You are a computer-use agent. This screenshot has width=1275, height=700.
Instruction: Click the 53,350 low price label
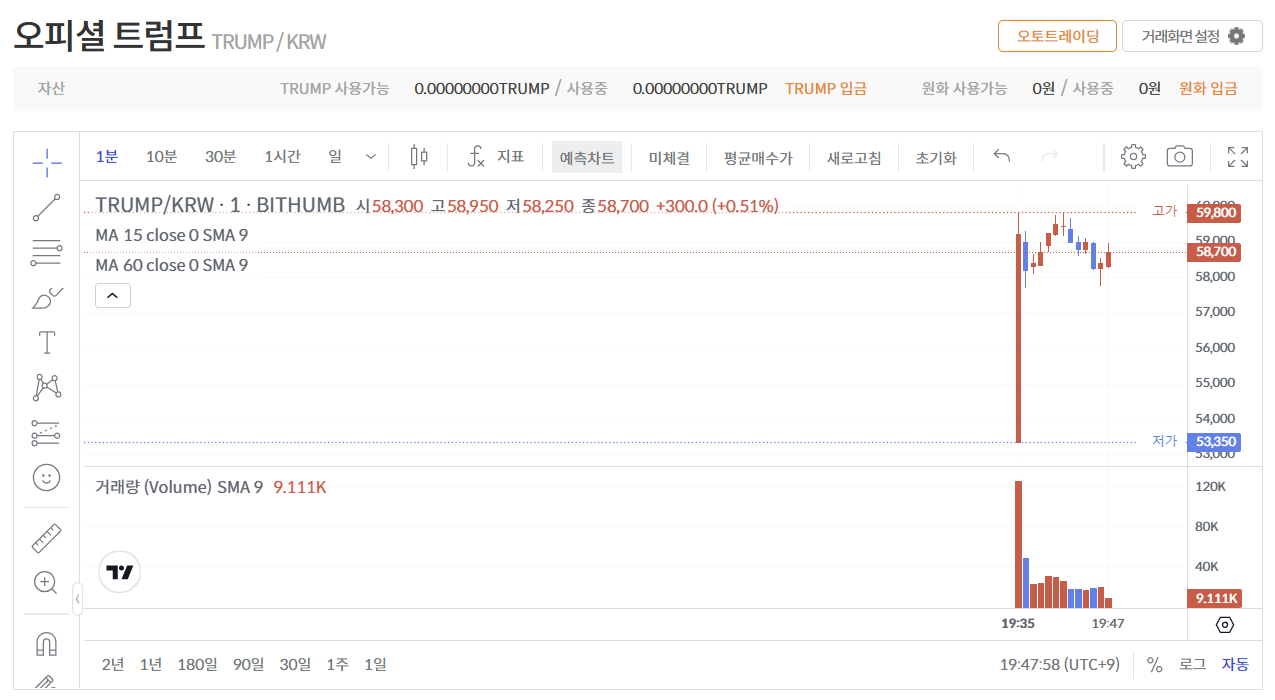pyautogui.click(x=1214, y=442)
